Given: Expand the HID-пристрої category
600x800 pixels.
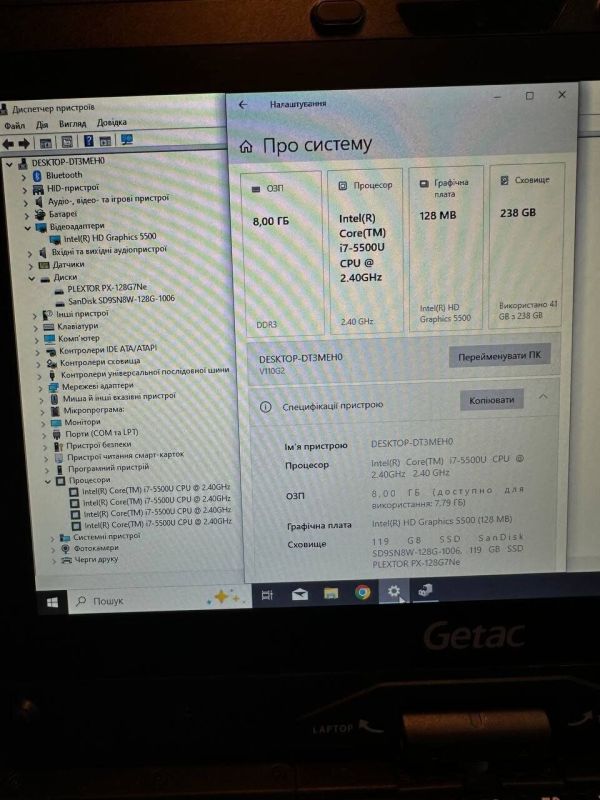Looking at the screenshot, I should pos(24,190).
